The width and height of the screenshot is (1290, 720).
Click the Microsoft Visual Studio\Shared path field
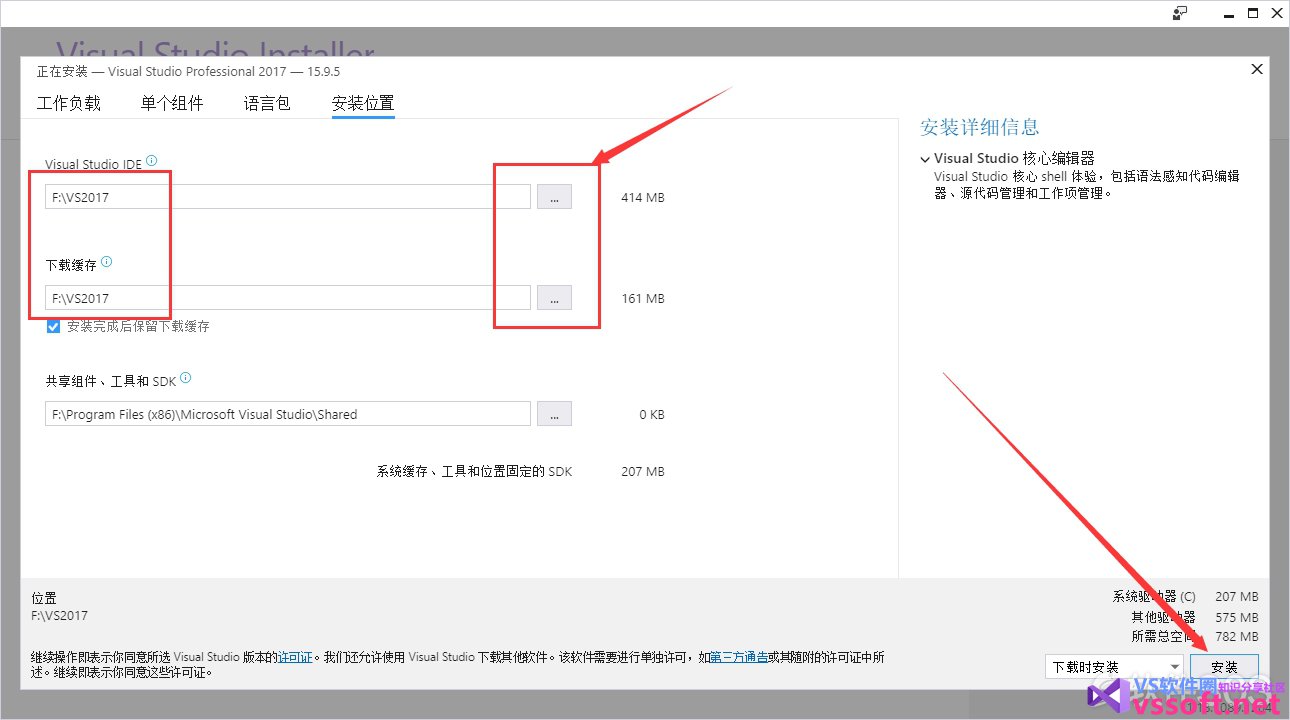click(x=288, y=413)
